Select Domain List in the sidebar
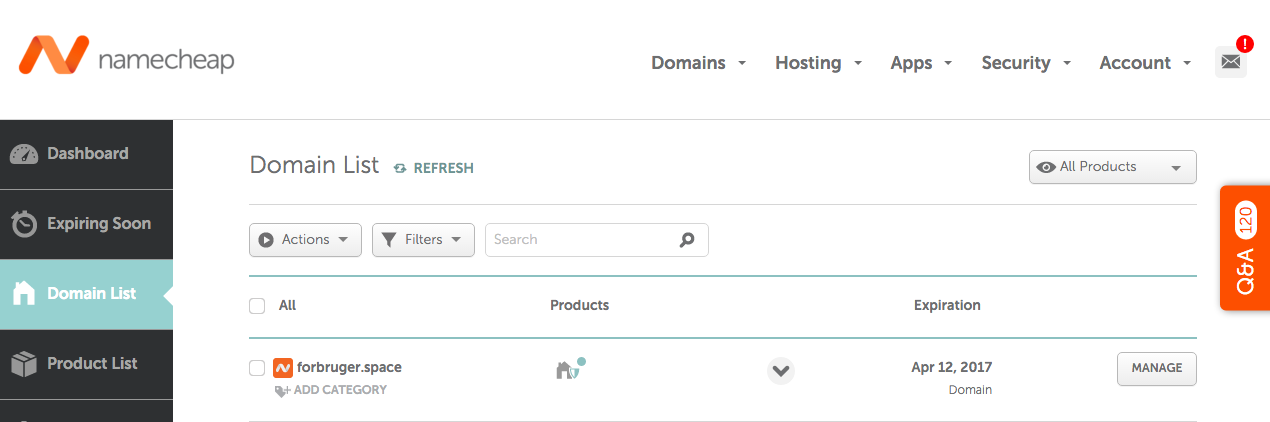This screenshot has width=1270, height=422. coord(86,294)
